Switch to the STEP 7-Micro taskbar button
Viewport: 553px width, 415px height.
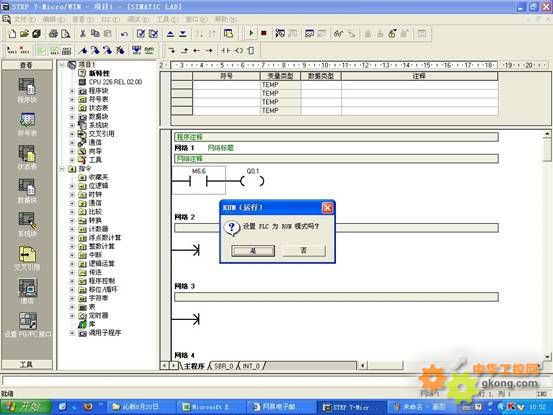351,407
